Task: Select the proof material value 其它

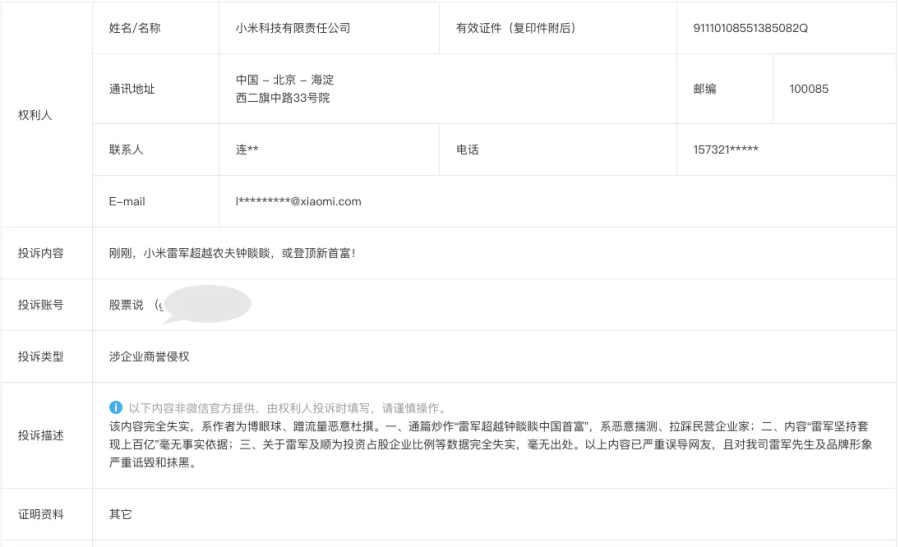Action: click(121, 514)
